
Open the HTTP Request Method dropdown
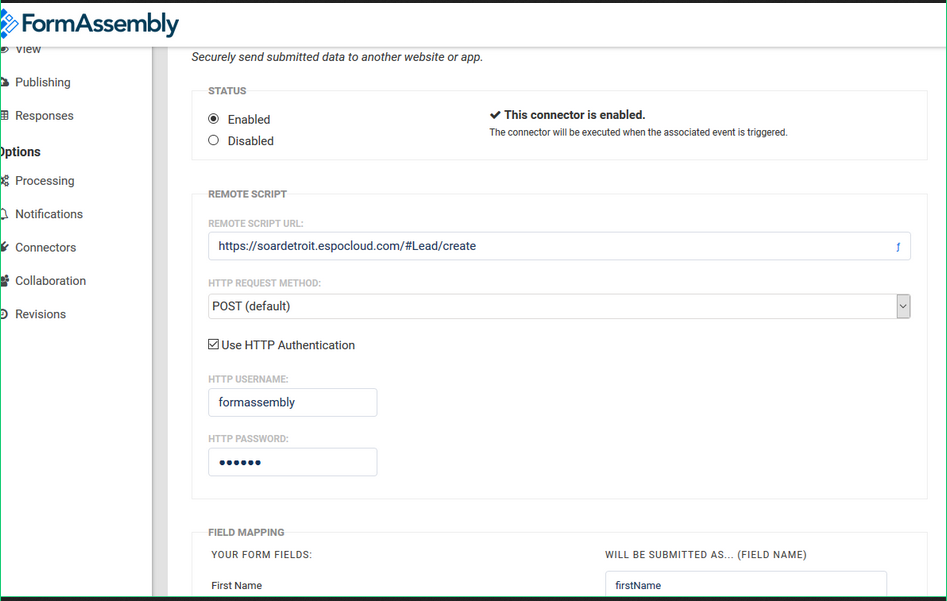pyautogui.click(x=558, y=306)
